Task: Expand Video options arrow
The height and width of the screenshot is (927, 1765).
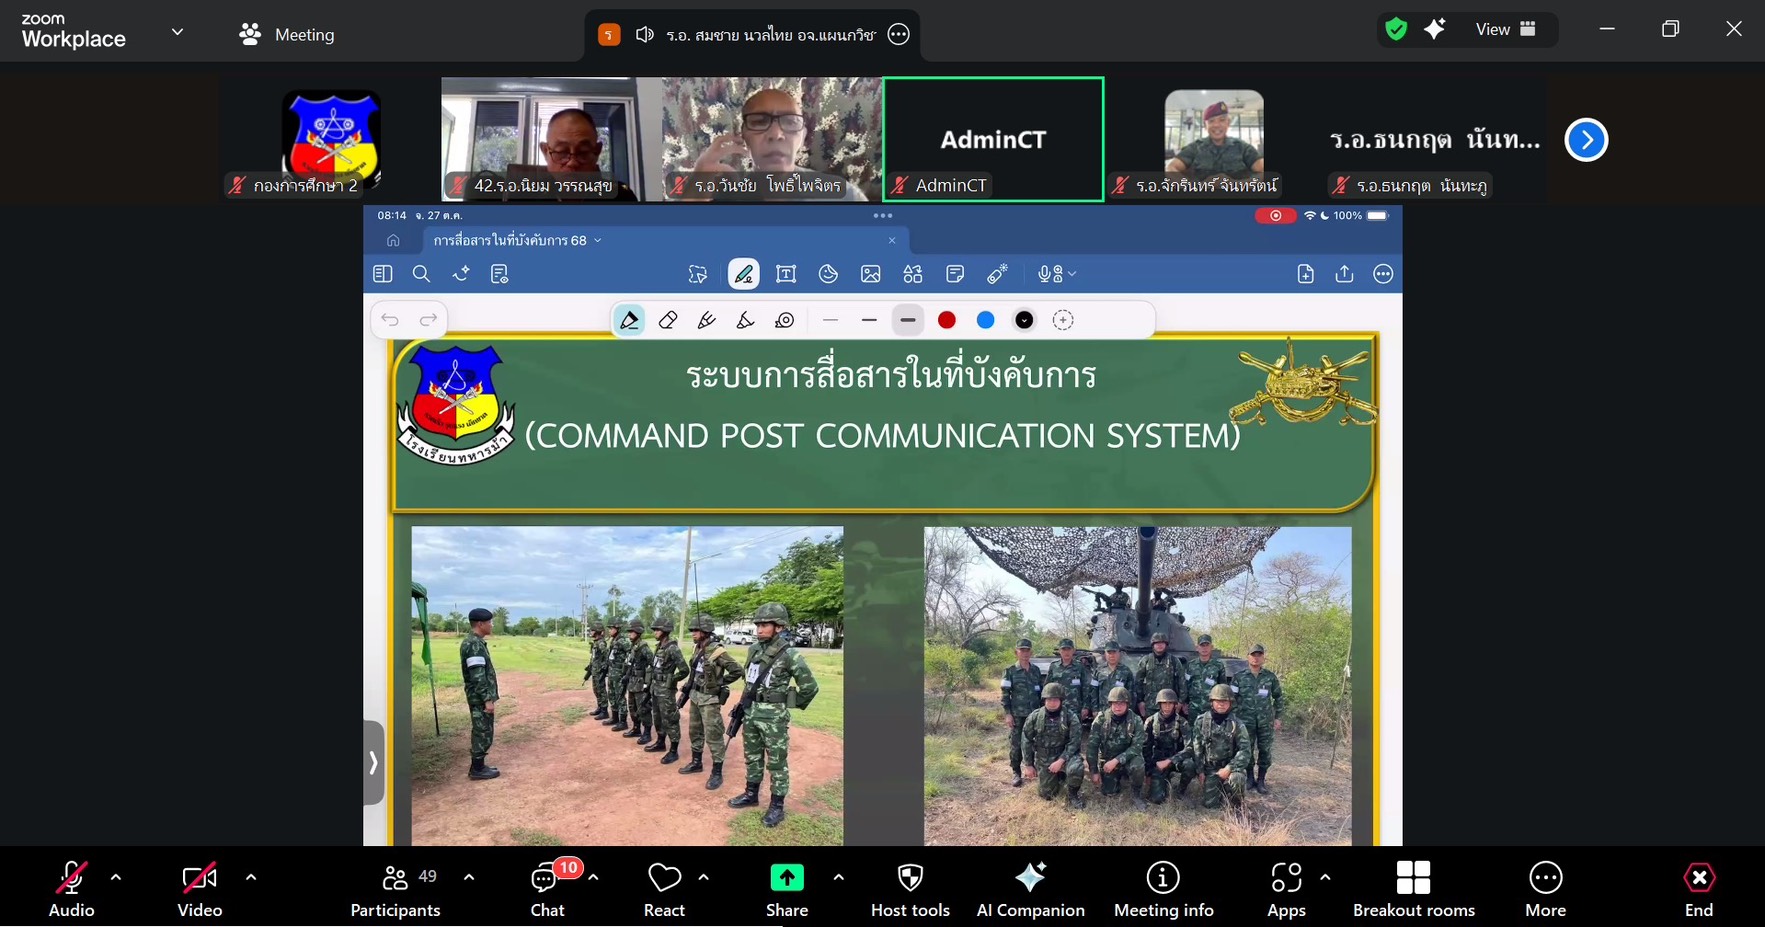Action: [x=251, y=877]
